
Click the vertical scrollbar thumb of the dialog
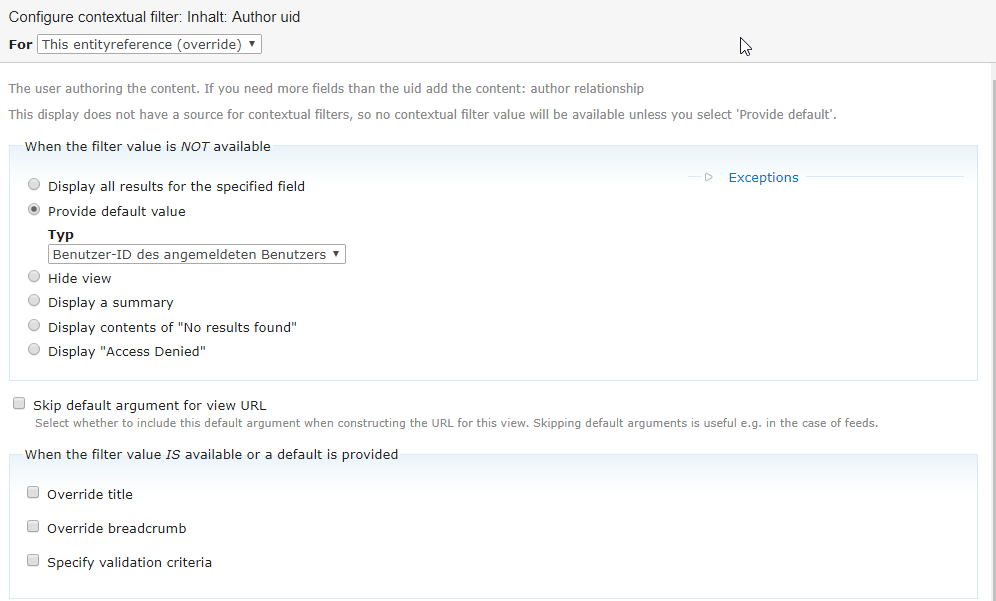(x=988, y=300)
